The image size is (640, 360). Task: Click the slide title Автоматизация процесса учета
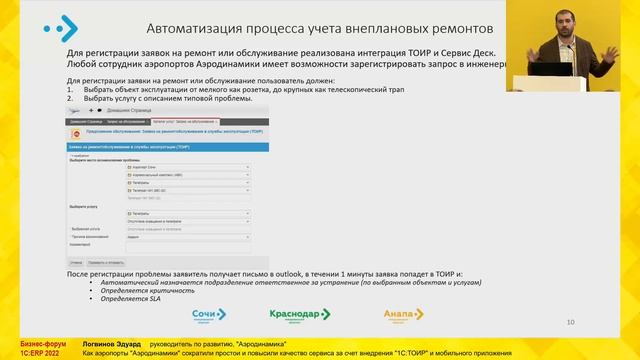click(x=320, y=29)
